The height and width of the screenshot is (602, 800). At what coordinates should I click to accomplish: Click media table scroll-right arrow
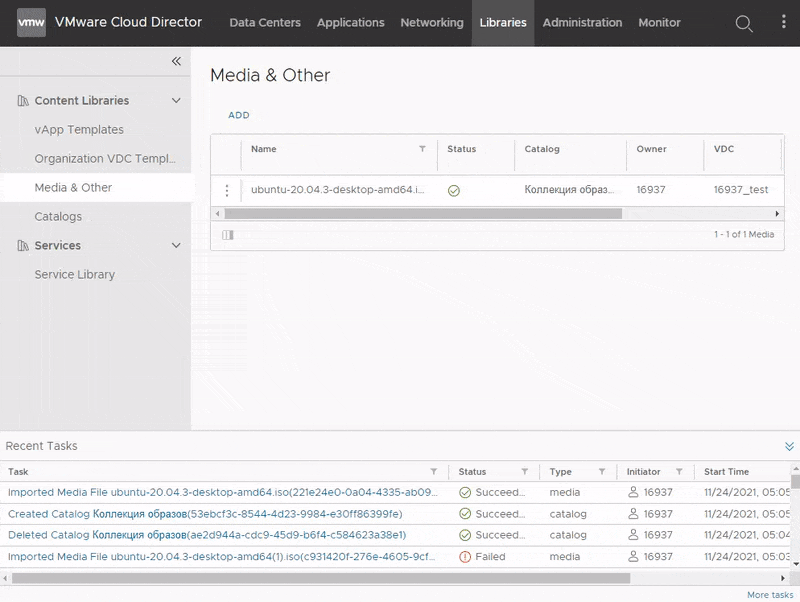777,214
